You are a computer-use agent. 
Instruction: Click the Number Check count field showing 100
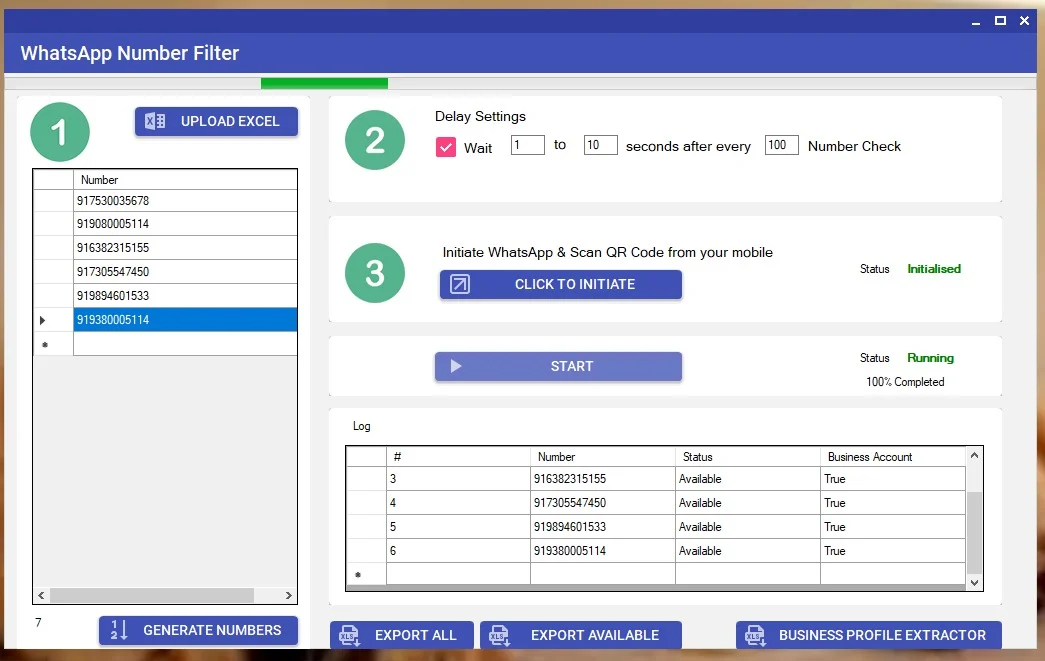pos(781,146)
